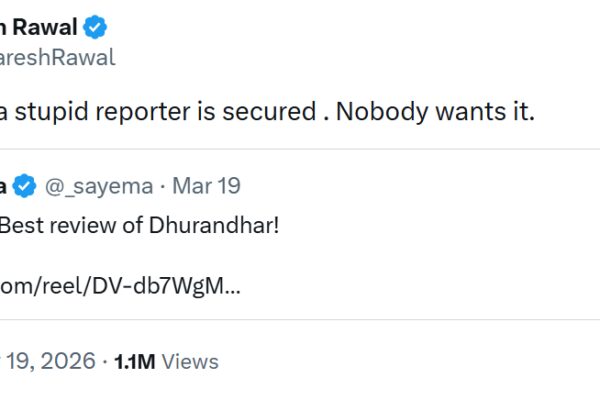Click the quoted author's @_sayema handle
Screen dimensions: 600x400
pyautogui.click(x=98, y=186)
